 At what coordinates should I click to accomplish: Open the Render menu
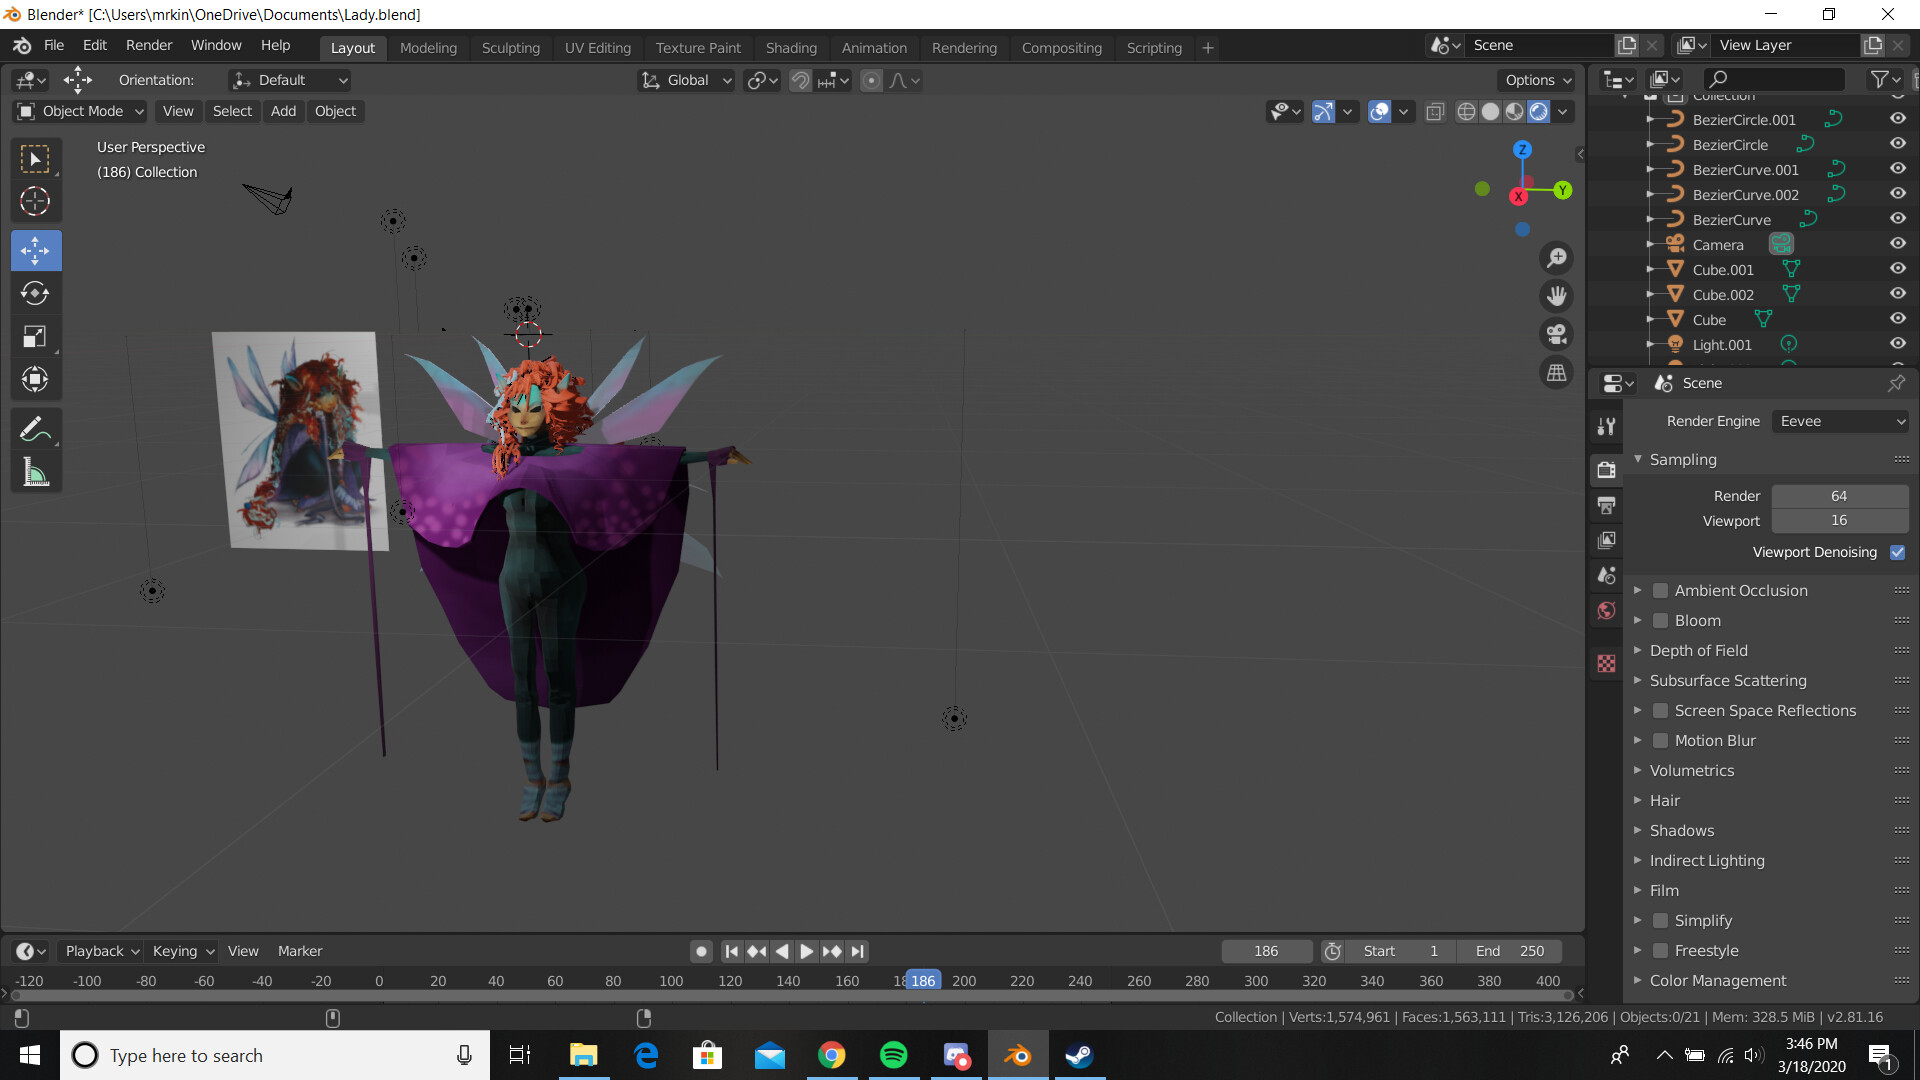click(x=148, y=45)
